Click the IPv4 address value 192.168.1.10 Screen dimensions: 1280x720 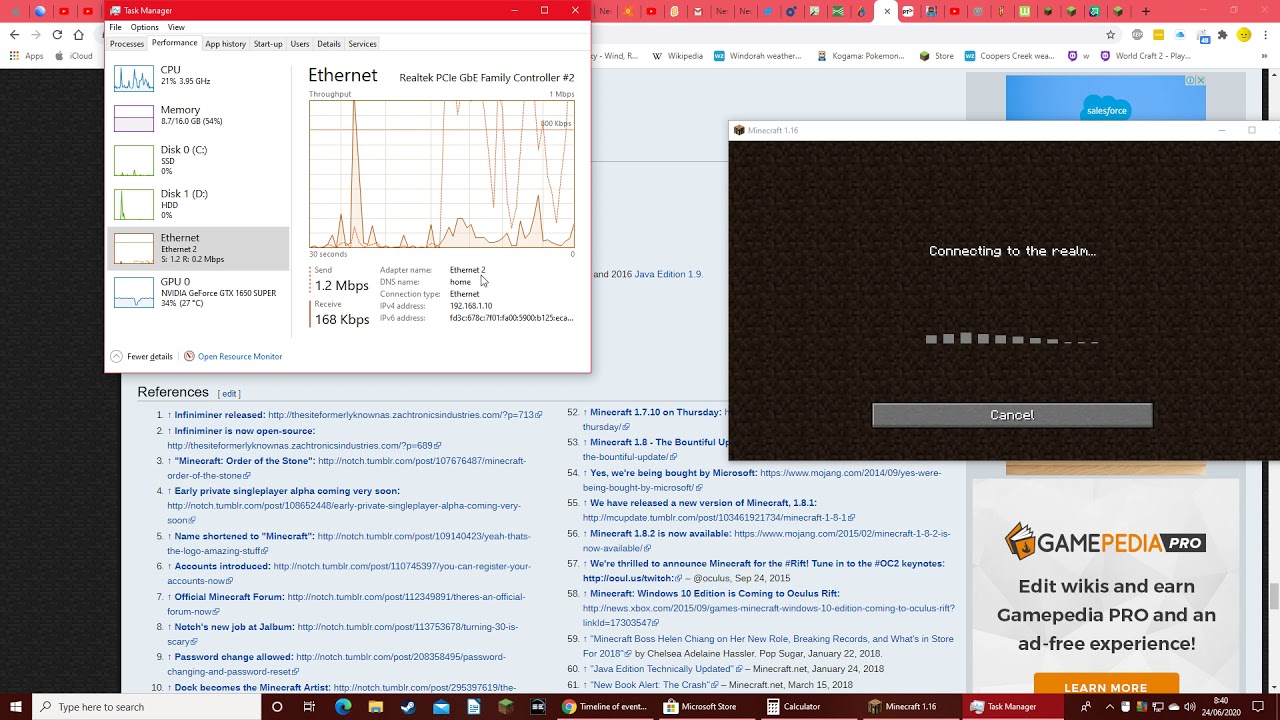471,306
